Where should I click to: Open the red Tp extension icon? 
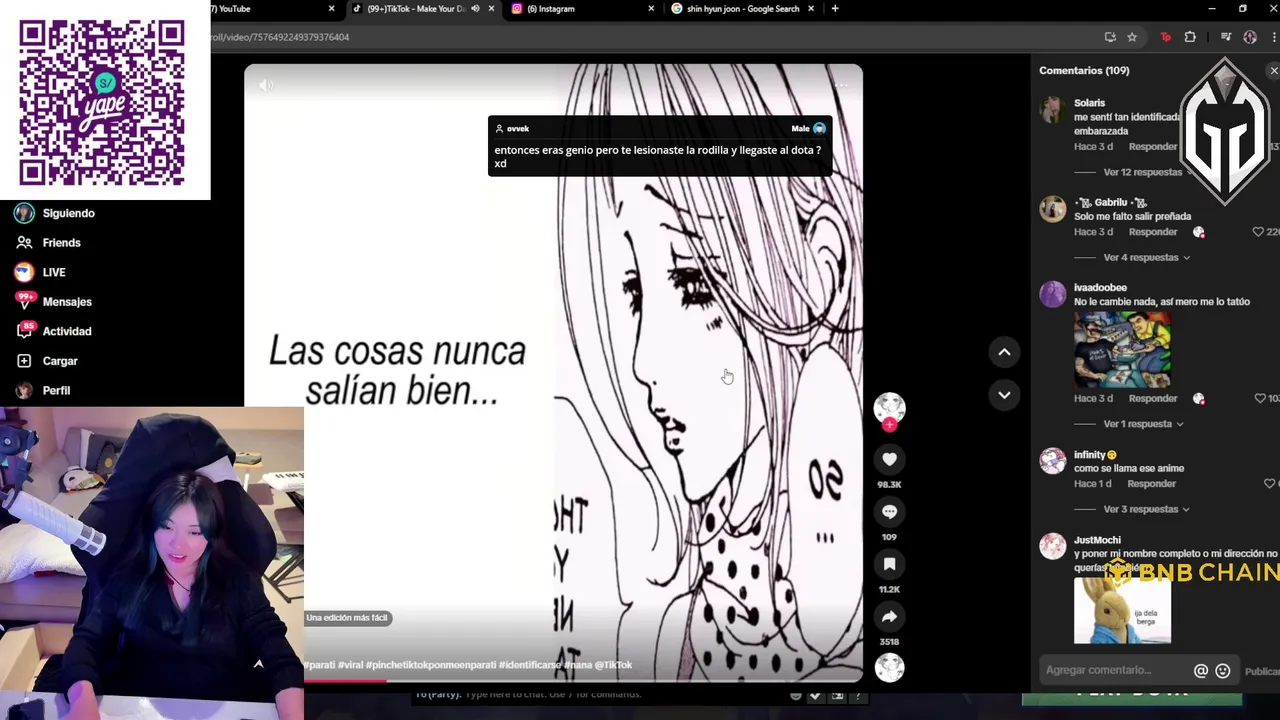(x=1166, y=37)
